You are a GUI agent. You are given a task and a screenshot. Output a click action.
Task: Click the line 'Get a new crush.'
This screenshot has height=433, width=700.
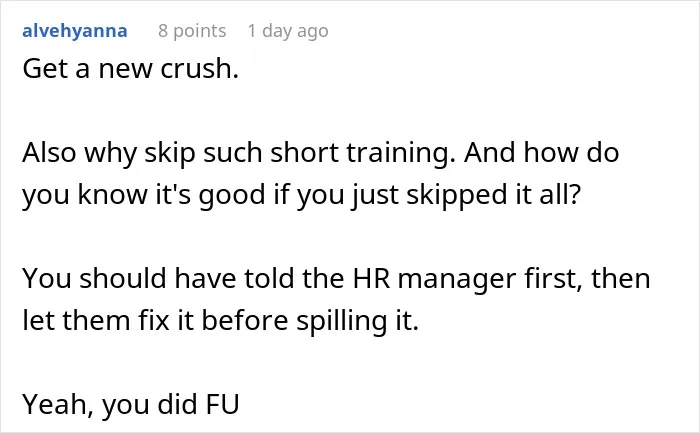coord(130,69)
